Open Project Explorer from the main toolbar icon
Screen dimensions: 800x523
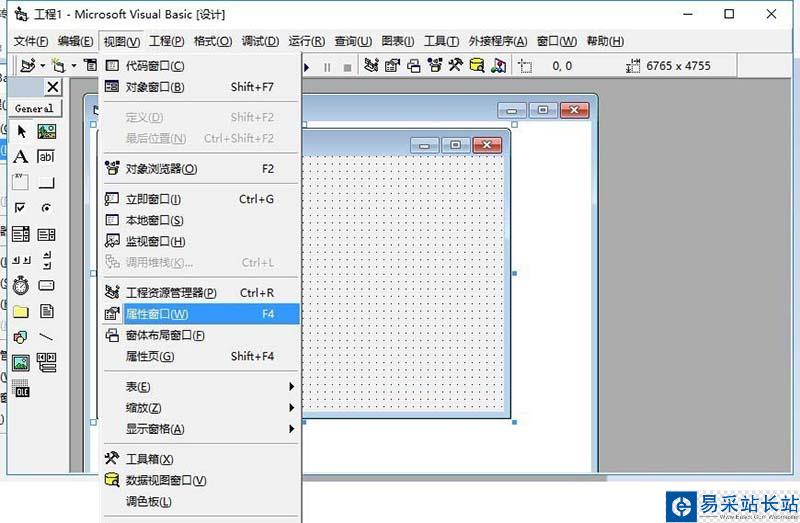click(371, 65)
